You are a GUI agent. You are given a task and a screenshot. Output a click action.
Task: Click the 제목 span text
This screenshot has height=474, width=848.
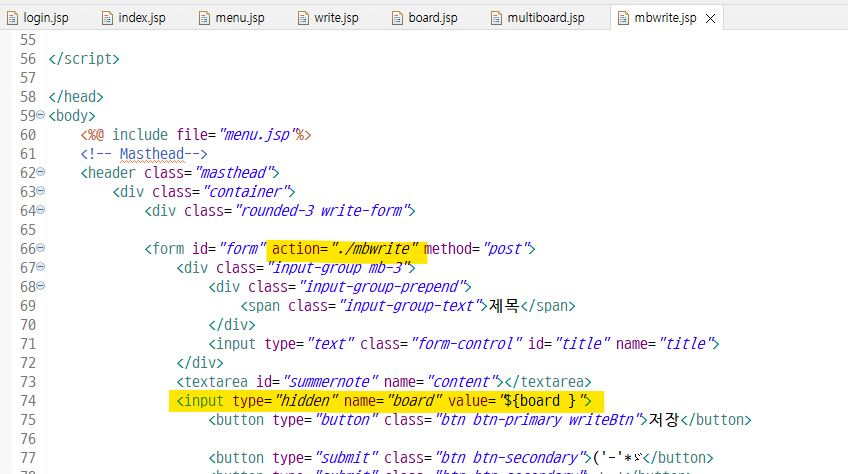click(x=504, y=306)
